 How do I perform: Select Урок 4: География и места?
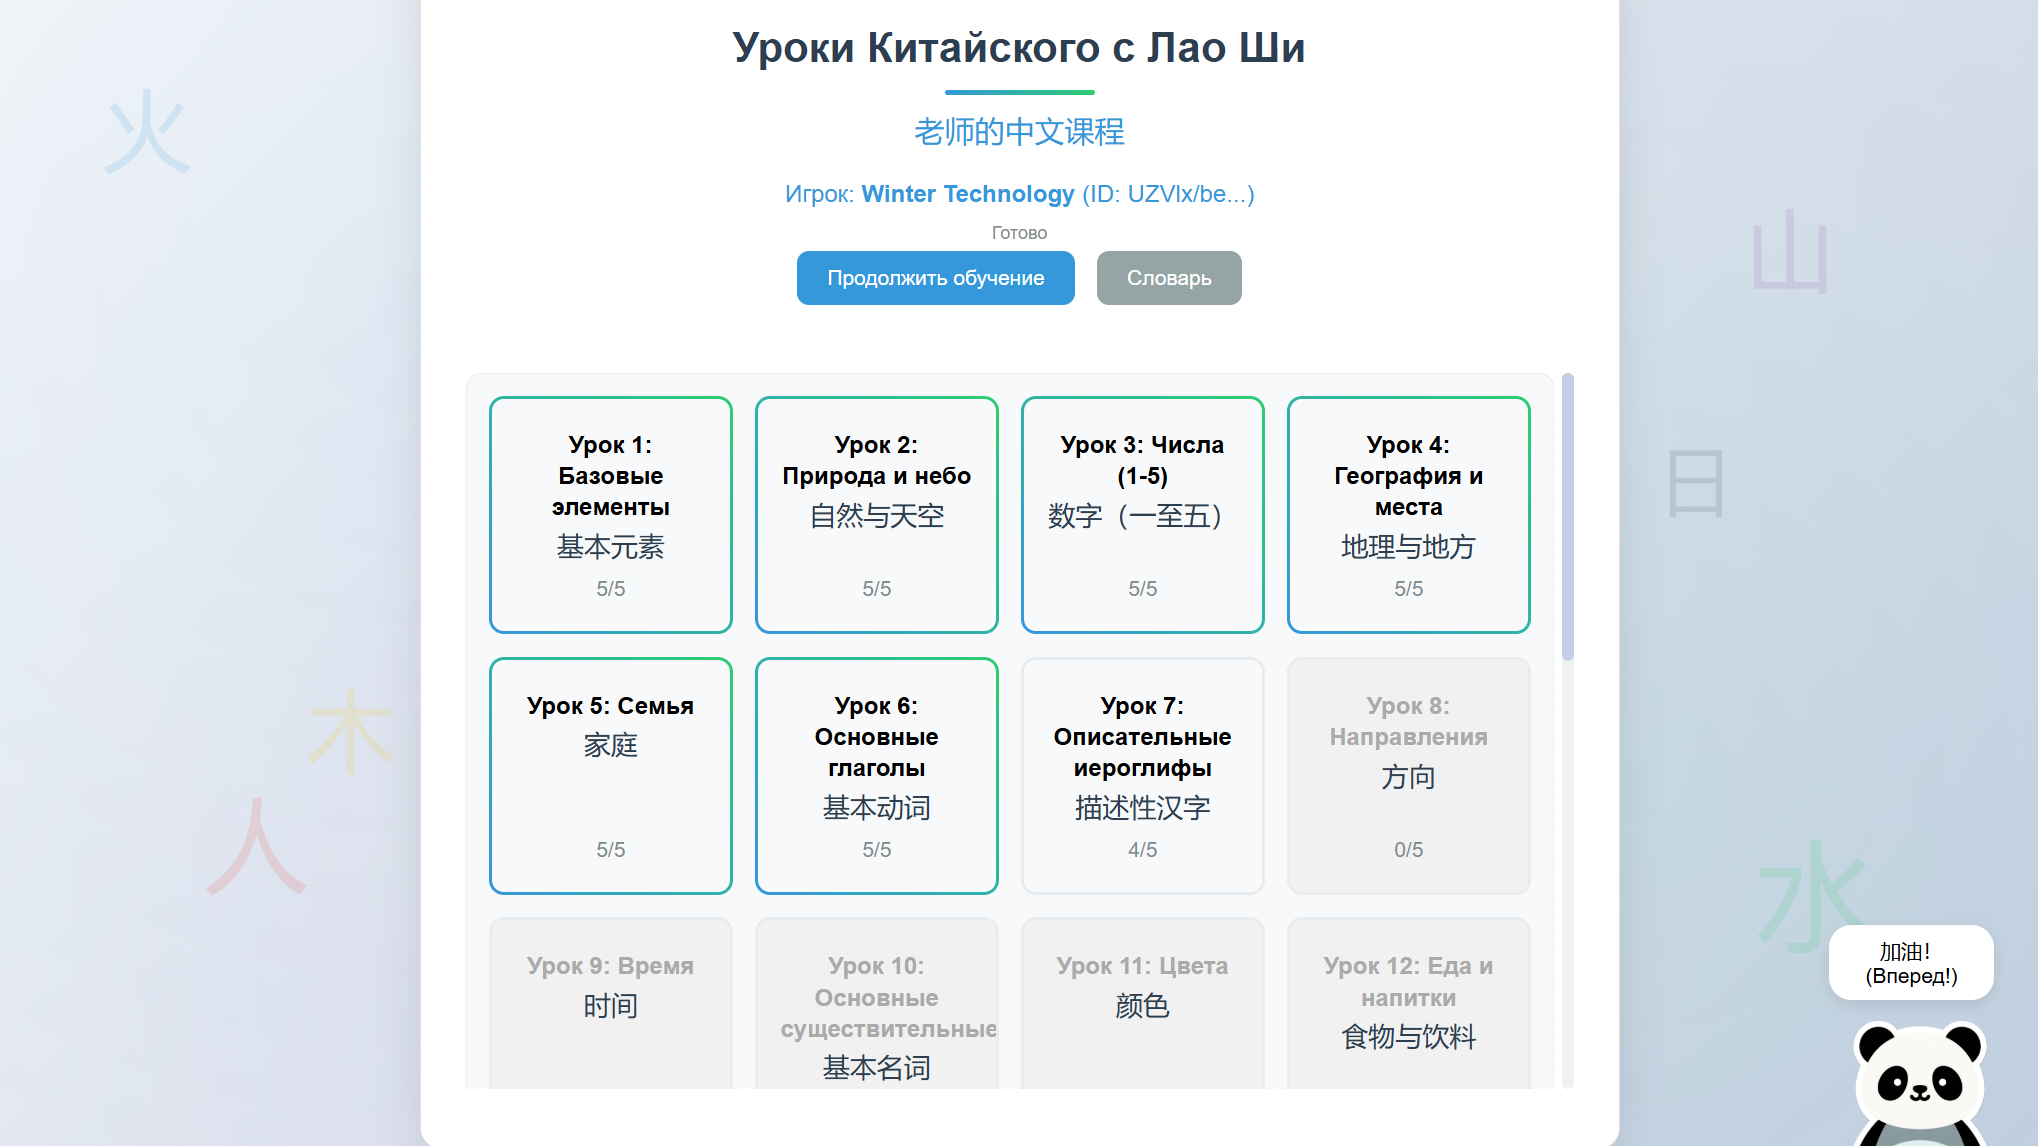click(1408, 515)
